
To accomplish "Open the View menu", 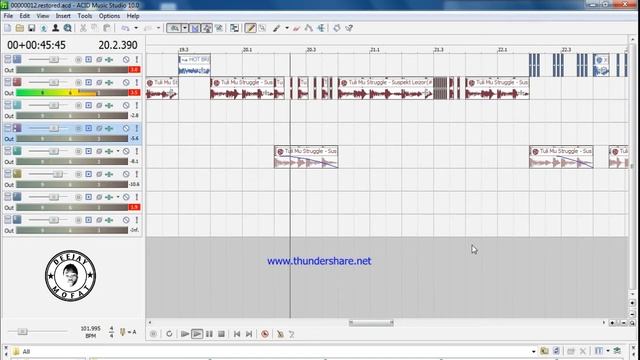I will 43,16.
